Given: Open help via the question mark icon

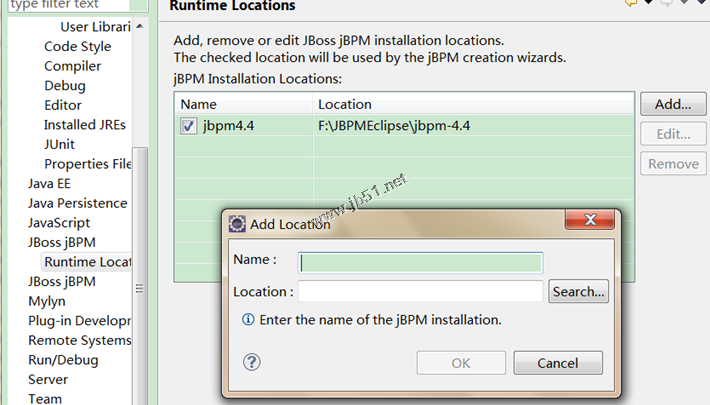Looking at the screenshot, I should (252, 362).
